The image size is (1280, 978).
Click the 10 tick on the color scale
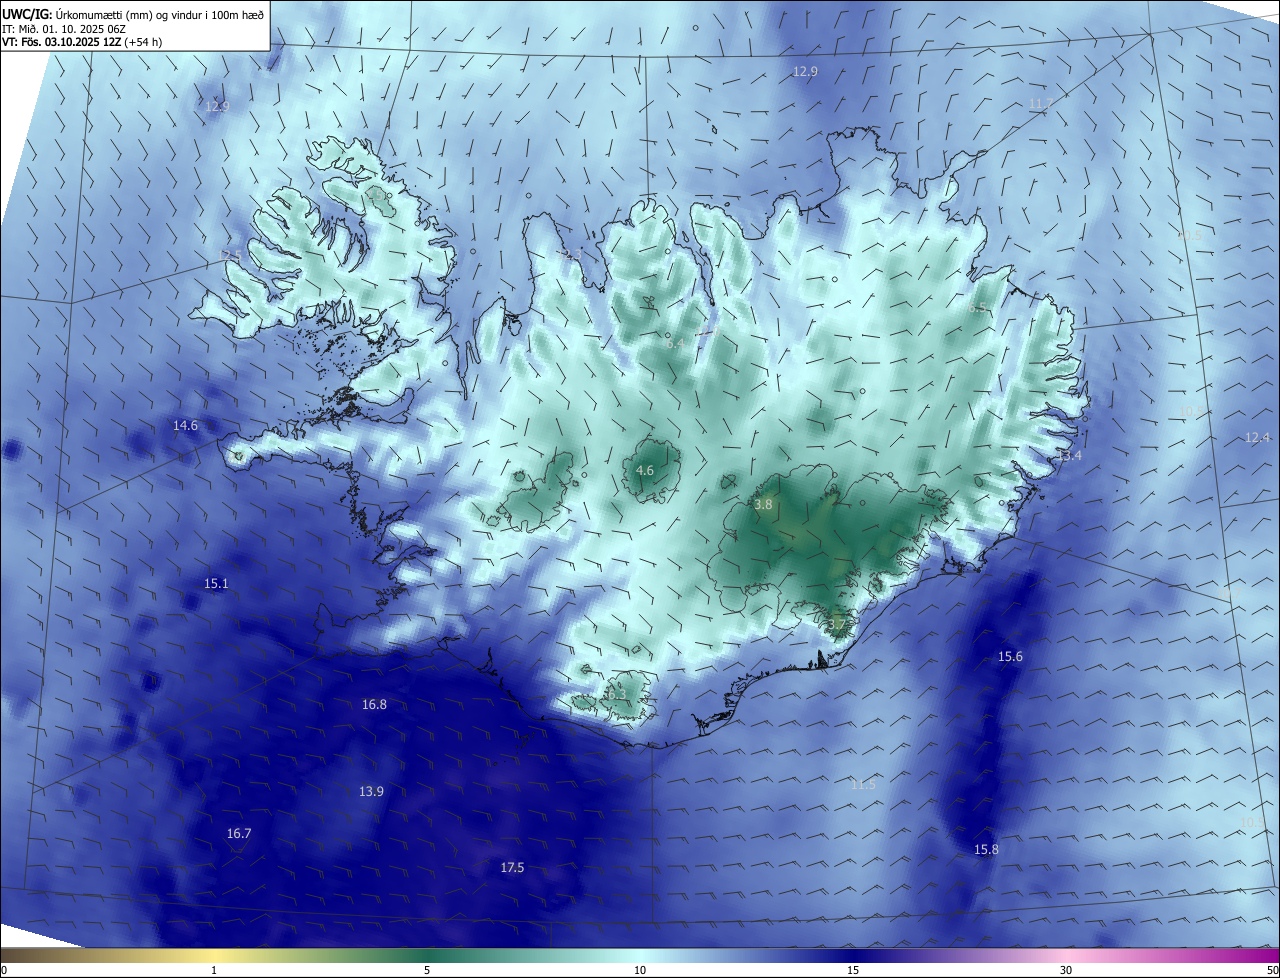[x=640, y=971]
